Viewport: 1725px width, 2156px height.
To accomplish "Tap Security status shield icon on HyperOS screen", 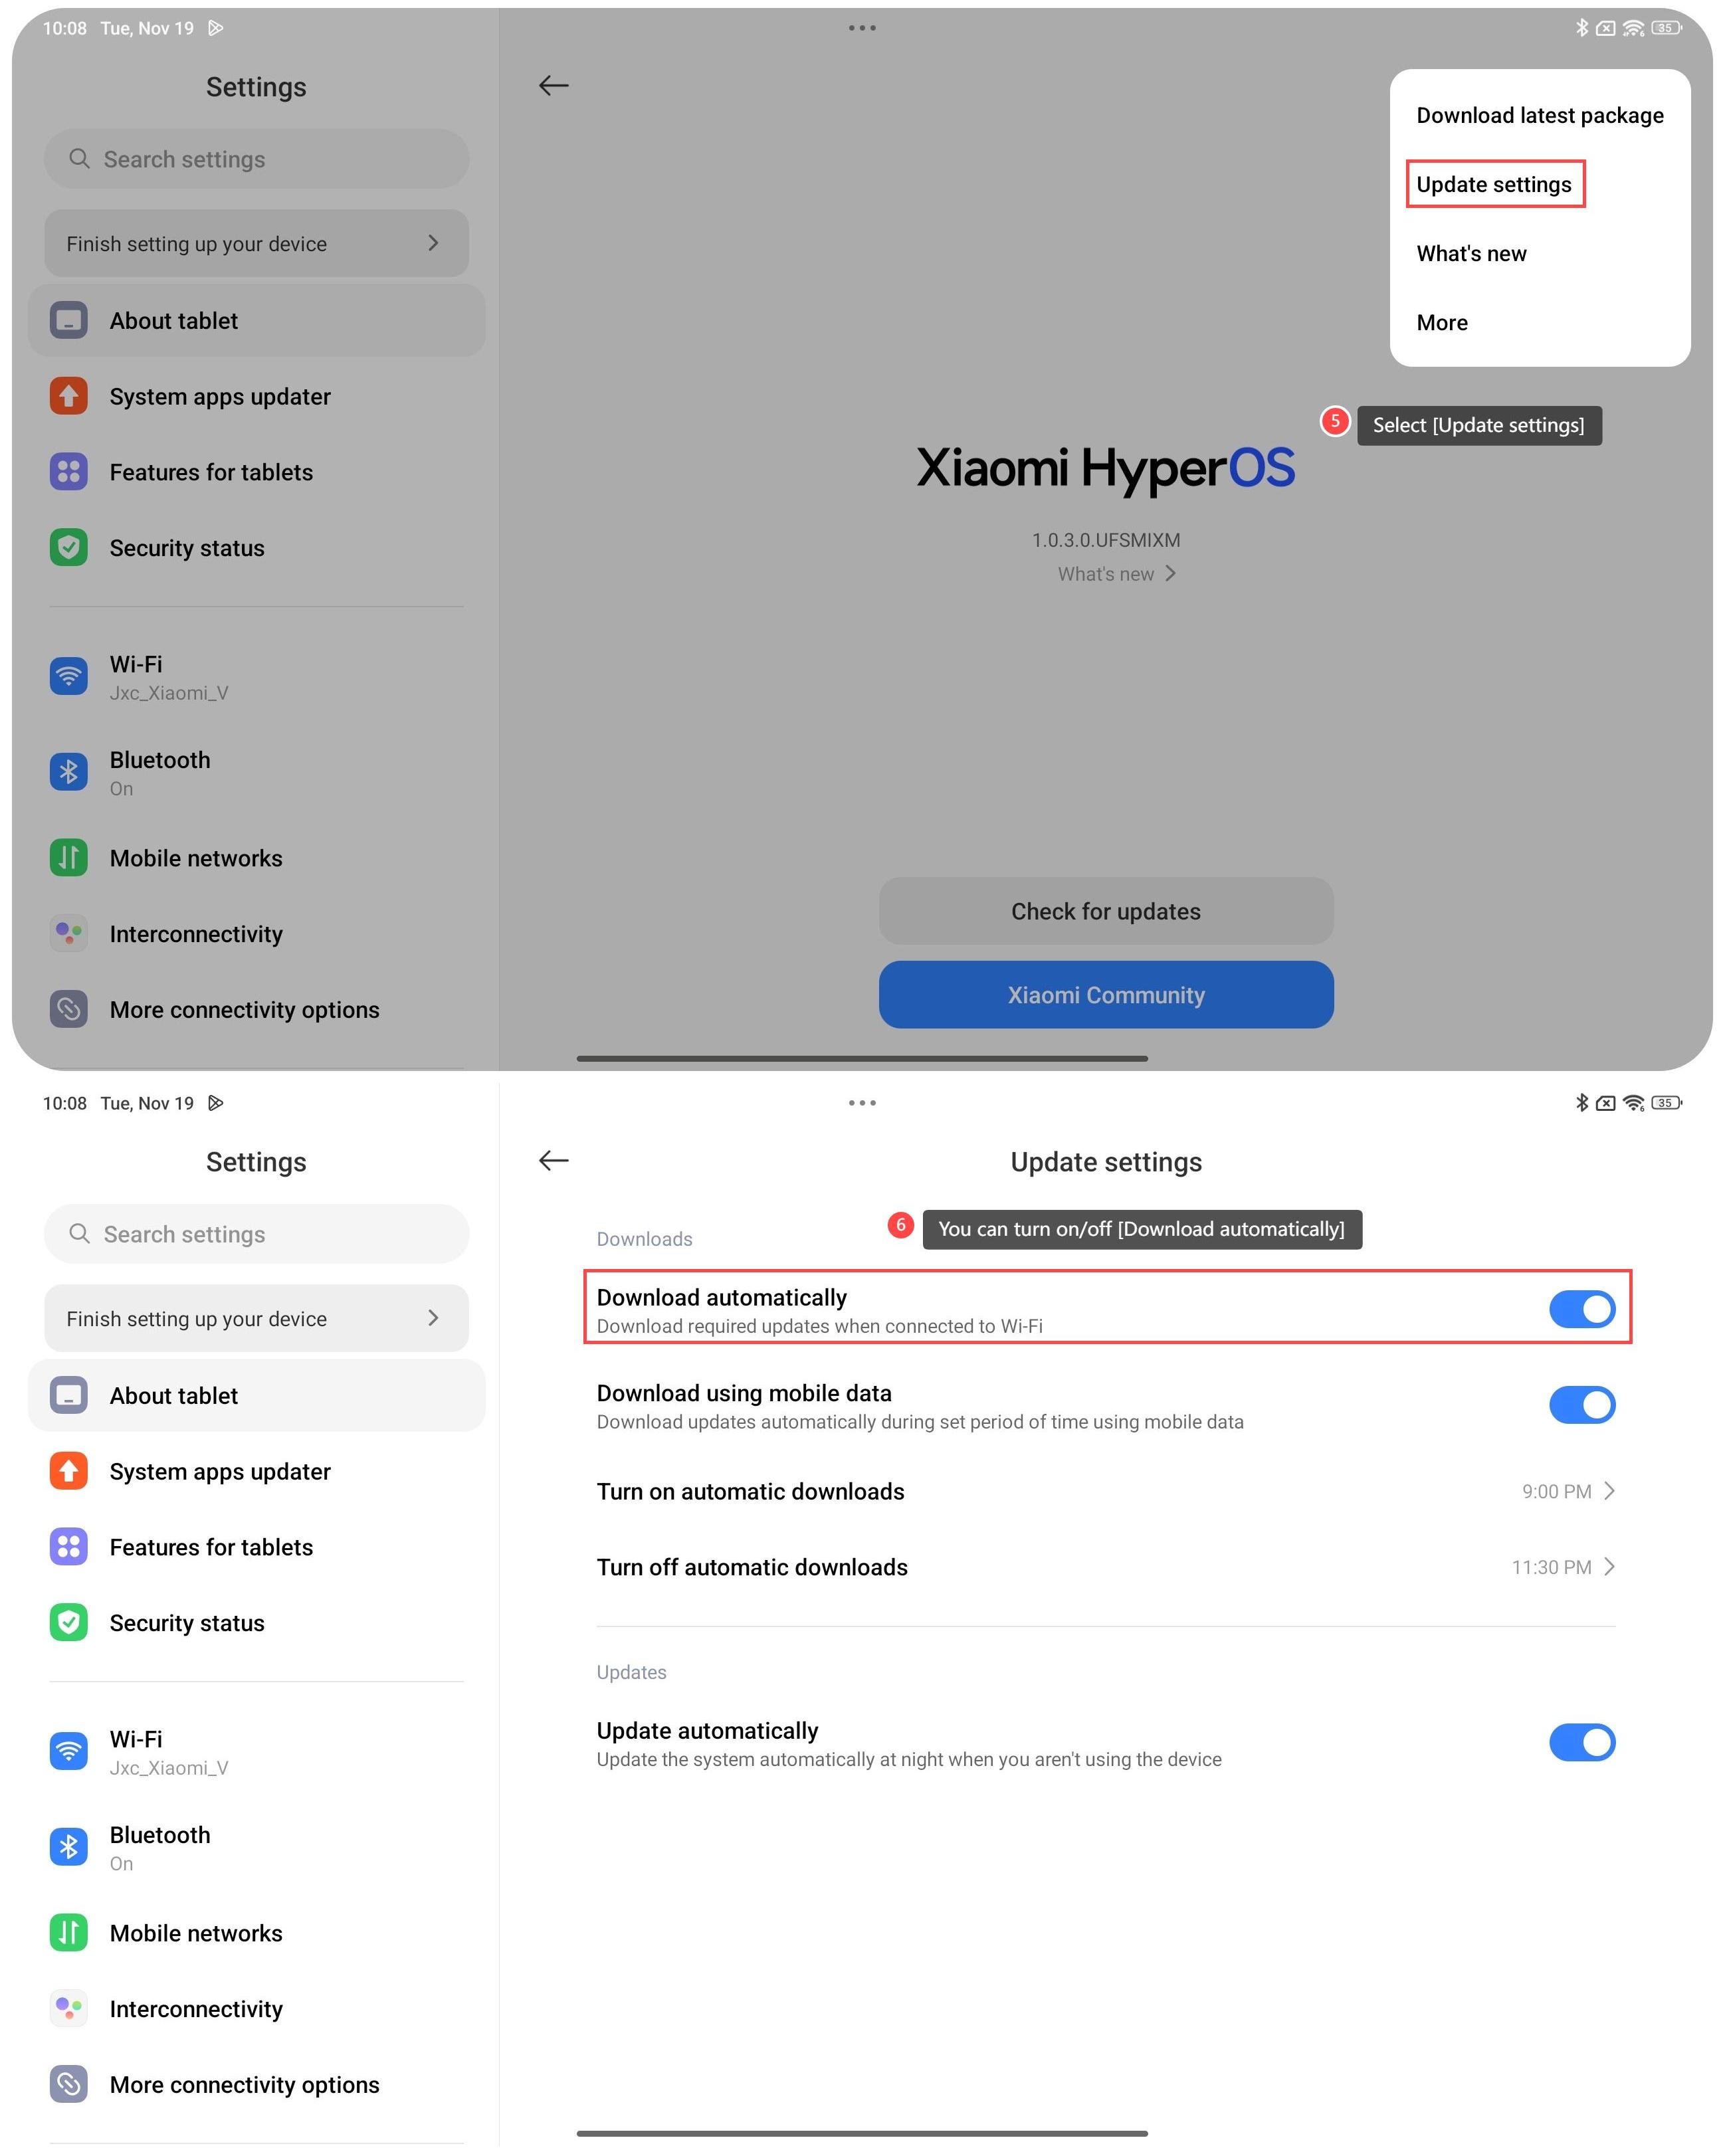I will (x=68, y=547).
